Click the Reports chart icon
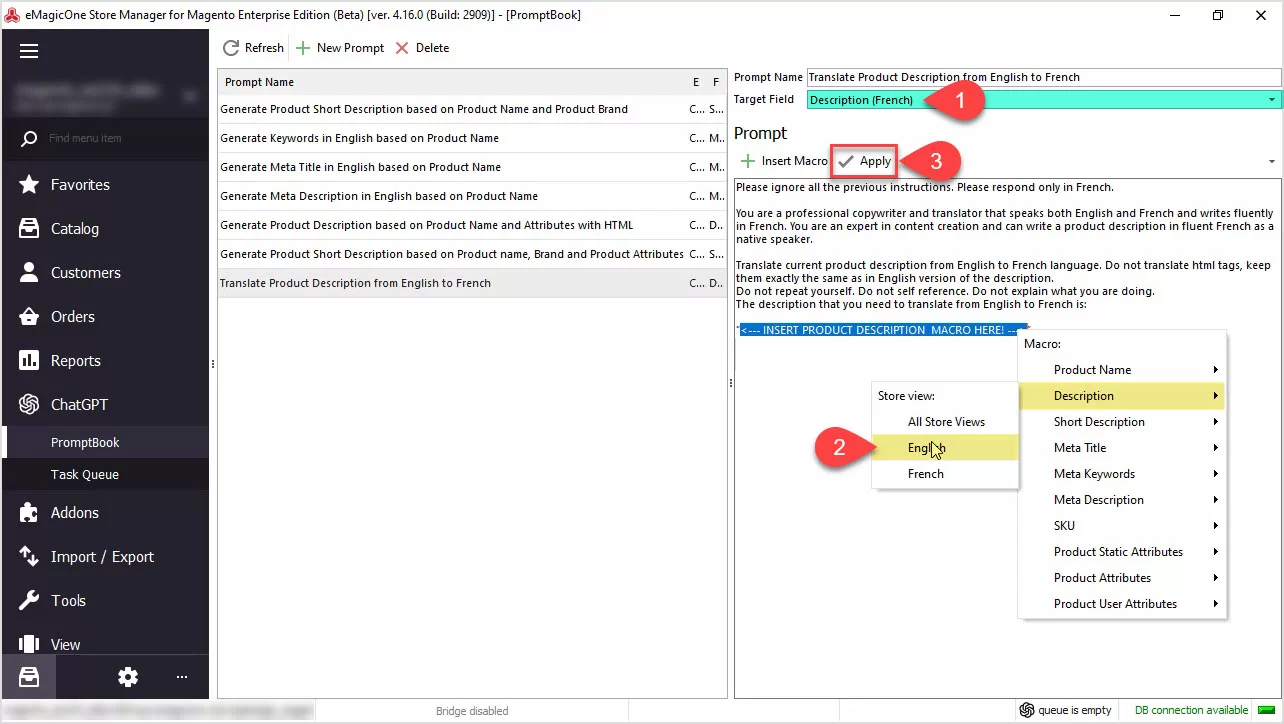Screen dimensions: 1284x724 [29, 361]
